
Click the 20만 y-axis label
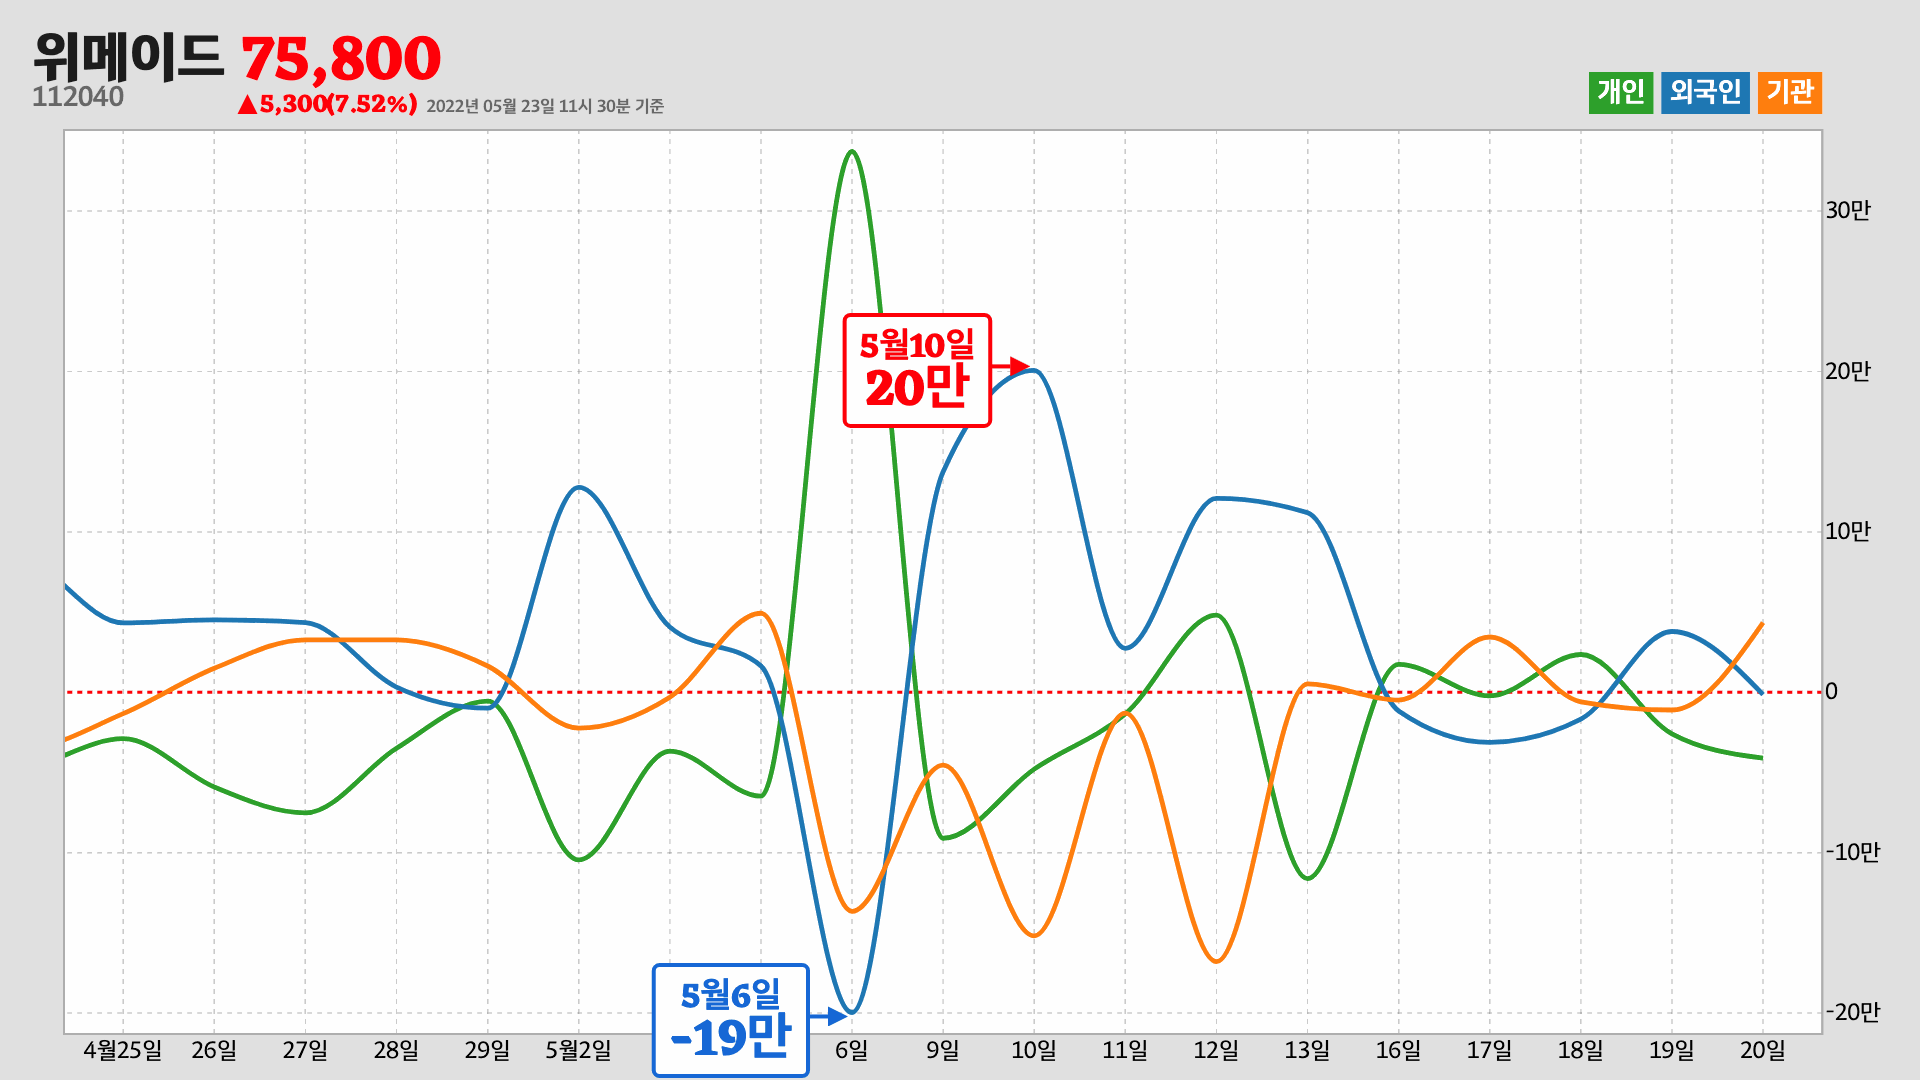click(1848, 372)
